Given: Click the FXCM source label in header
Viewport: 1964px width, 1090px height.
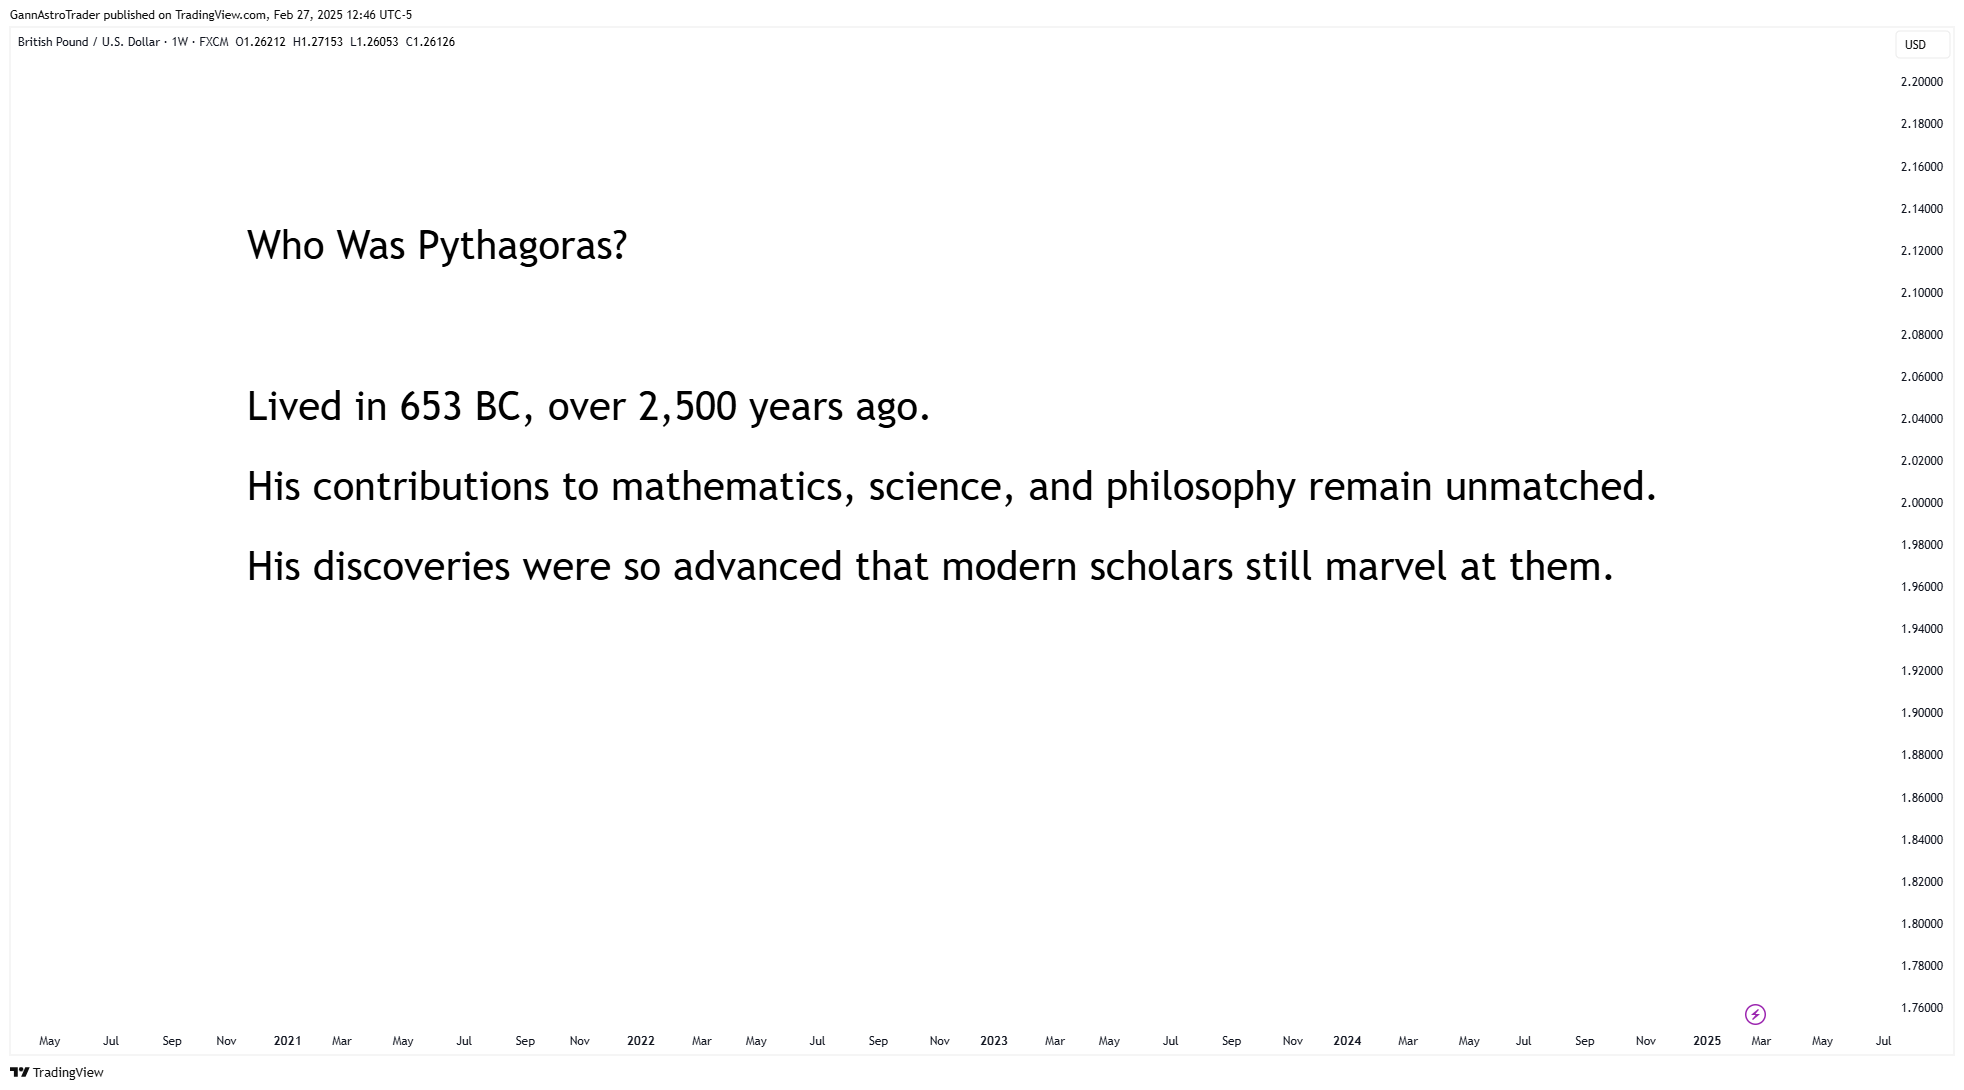Looking at the screenshot, I should coord(214,42).
